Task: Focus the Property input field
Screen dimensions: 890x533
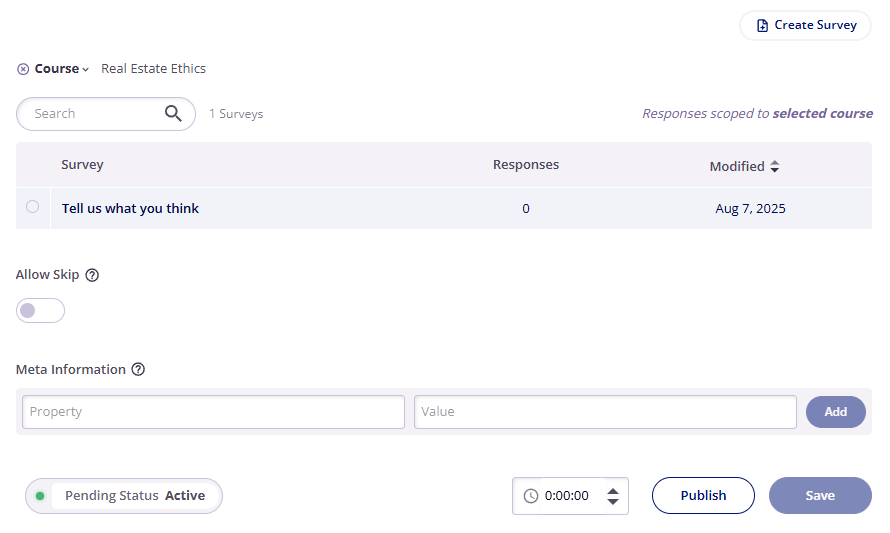Action: [x=213, y=412]
